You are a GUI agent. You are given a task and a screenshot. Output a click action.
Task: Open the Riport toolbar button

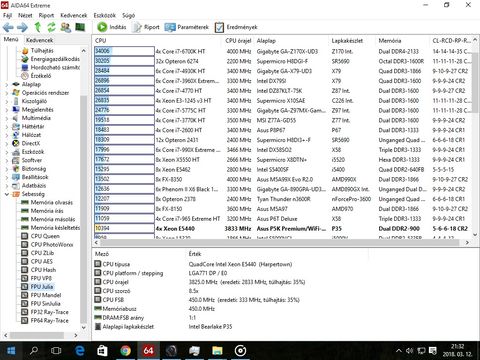pos(146,27)
